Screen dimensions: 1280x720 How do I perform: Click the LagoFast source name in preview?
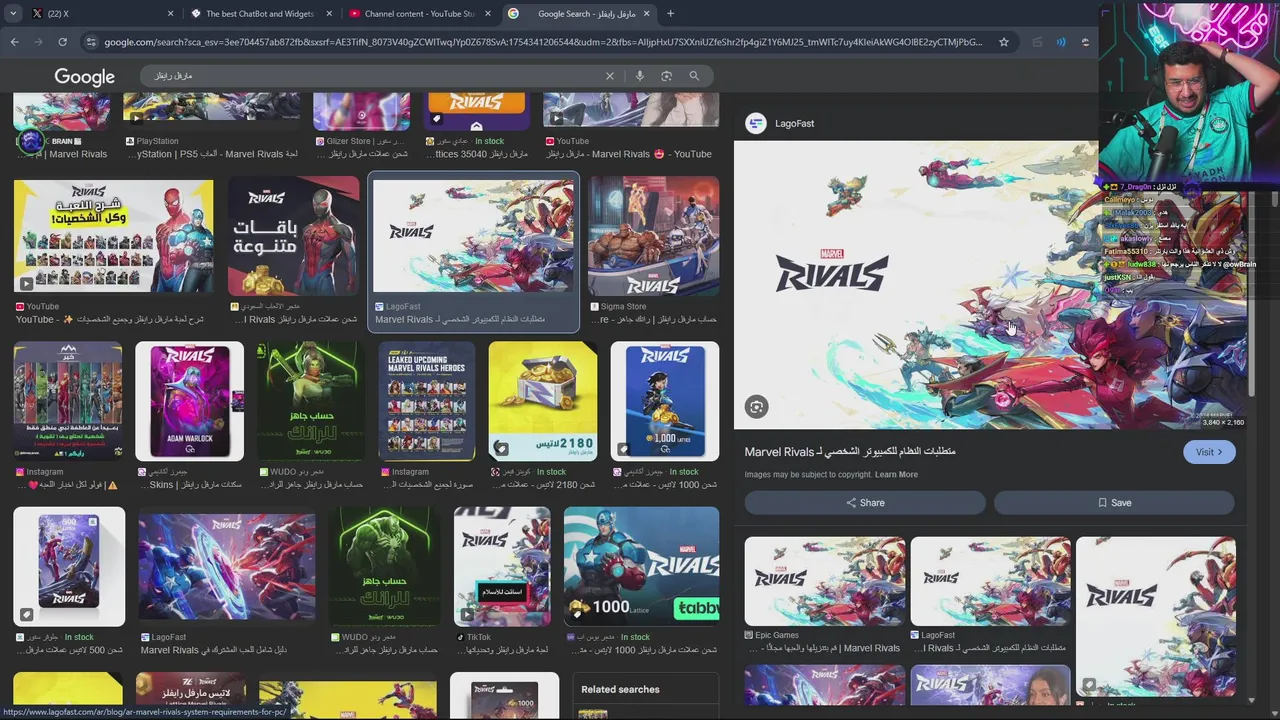794,124
